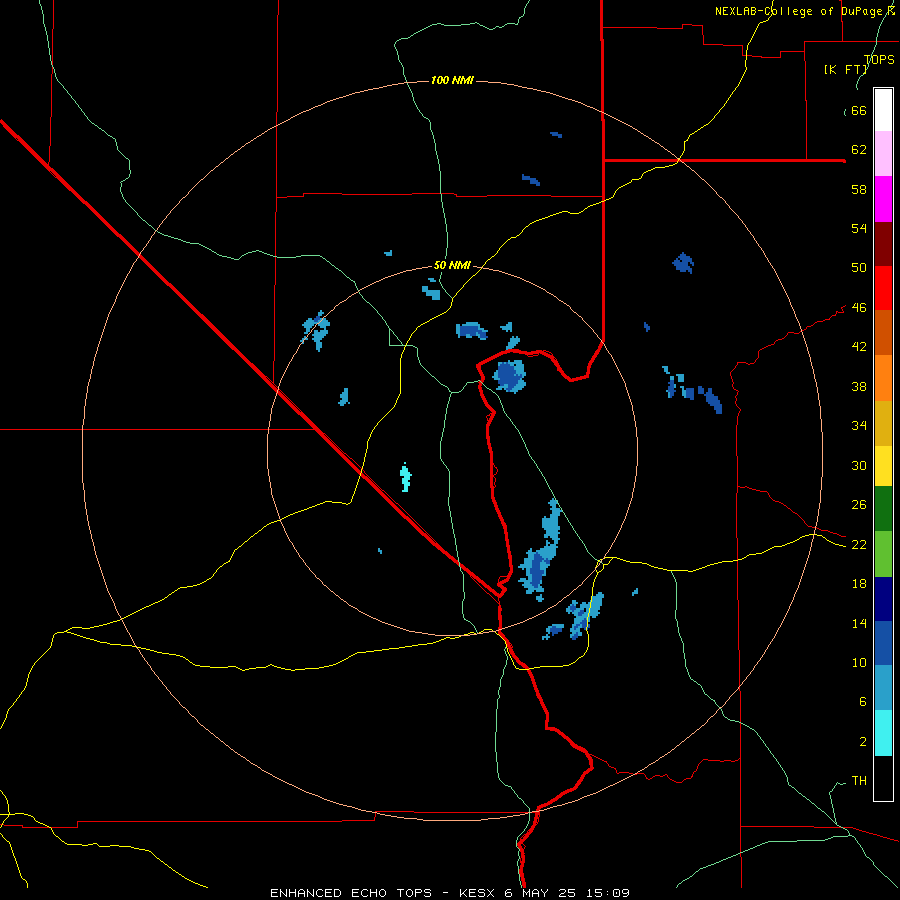Viewport: 900px width, 900px height.
Task: Click the white 66+ kft legend swatch
Action: pyautogui.click(x=883, y=110)
